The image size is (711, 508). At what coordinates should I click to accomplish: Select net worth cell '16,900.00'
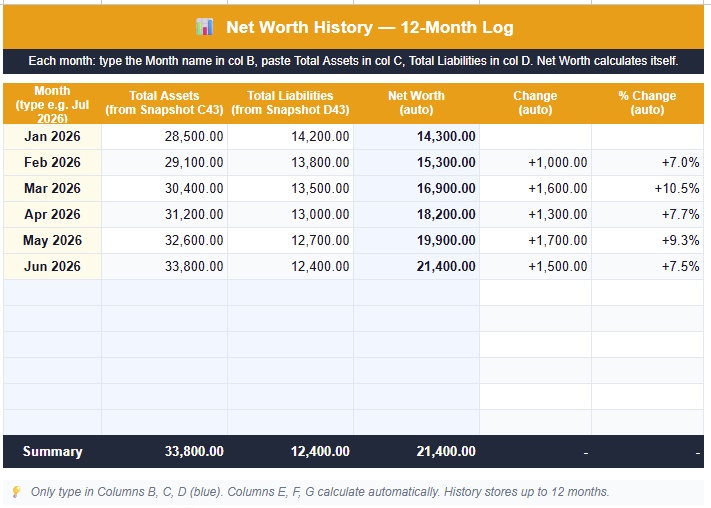tap(416, 188)
